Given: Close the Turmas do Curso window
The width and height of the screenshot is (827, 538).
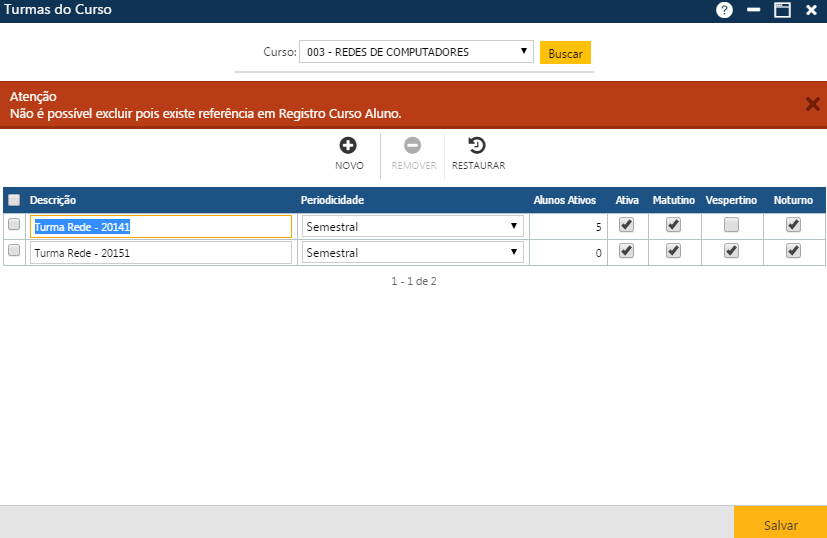Looking at the screenshot, I should [811, 10].
